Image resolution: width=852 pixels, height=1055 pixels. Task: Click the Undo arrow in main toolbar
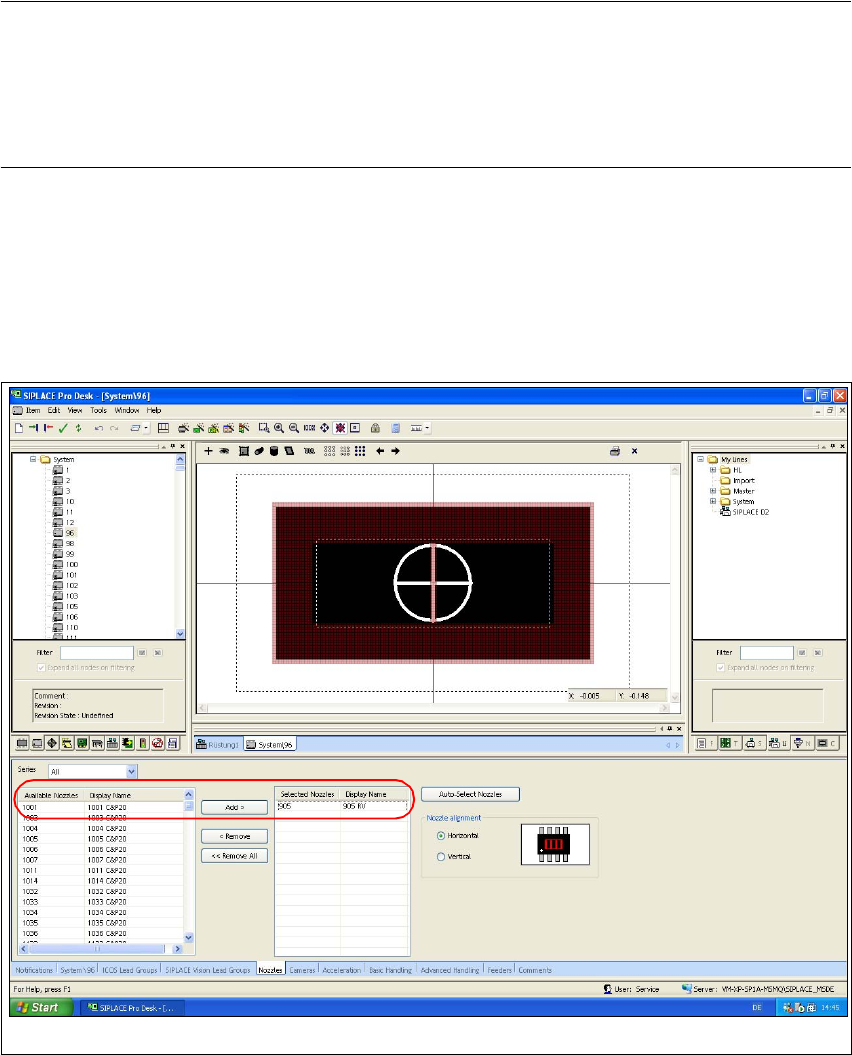pos(98,428)
